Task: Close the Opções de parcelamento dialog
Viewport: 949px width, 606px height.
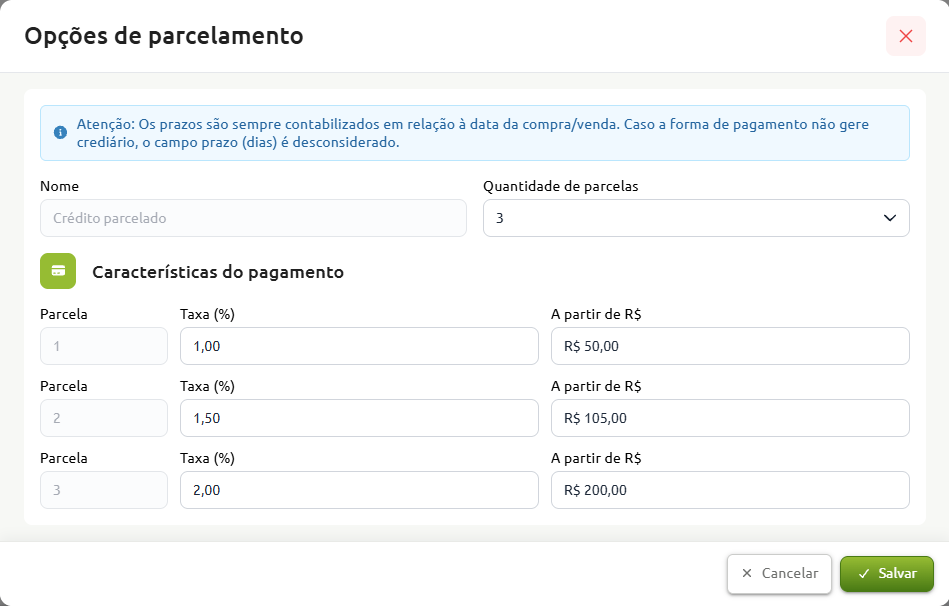Action: point(905,36)
